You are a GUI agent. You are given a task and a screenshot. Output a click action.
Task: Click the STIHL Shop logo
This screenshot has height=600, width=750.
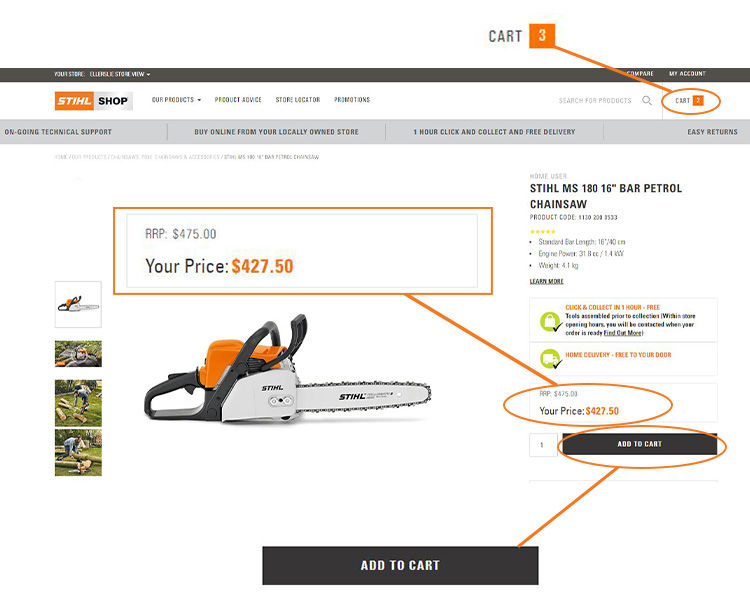click(x=94, y=101)
